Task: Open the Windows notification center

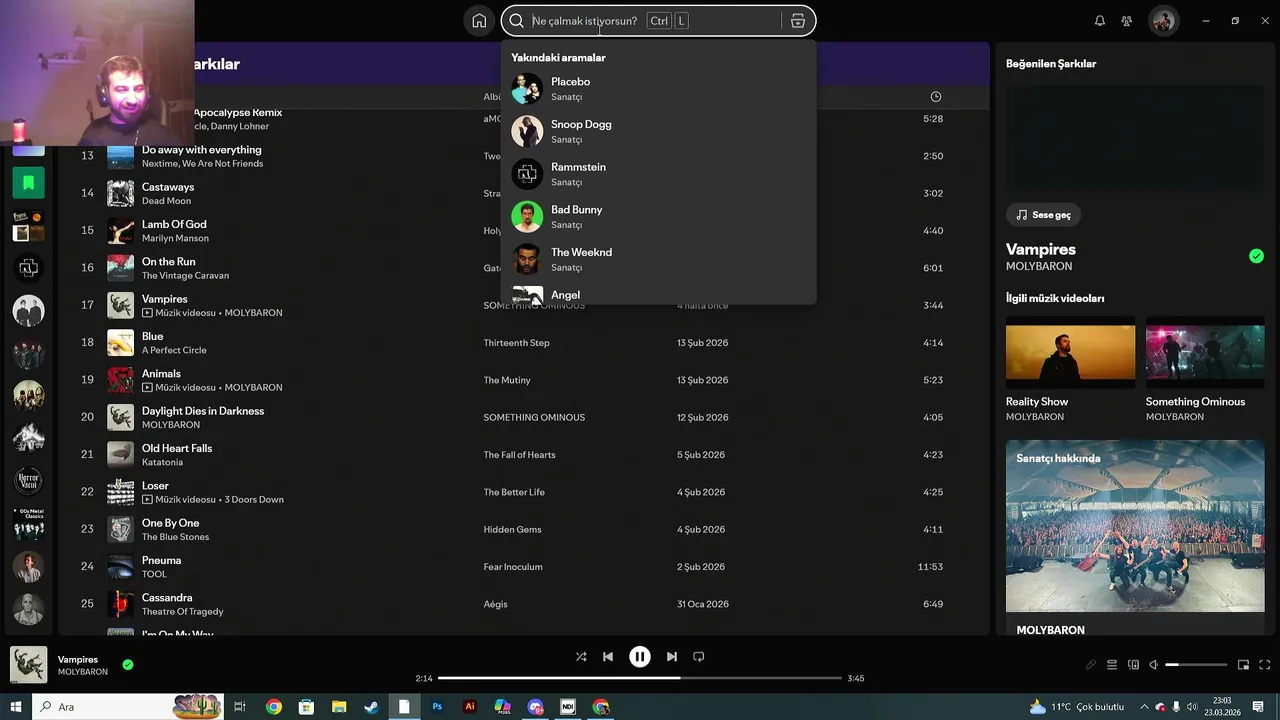Action: (x=1258, y=707)
